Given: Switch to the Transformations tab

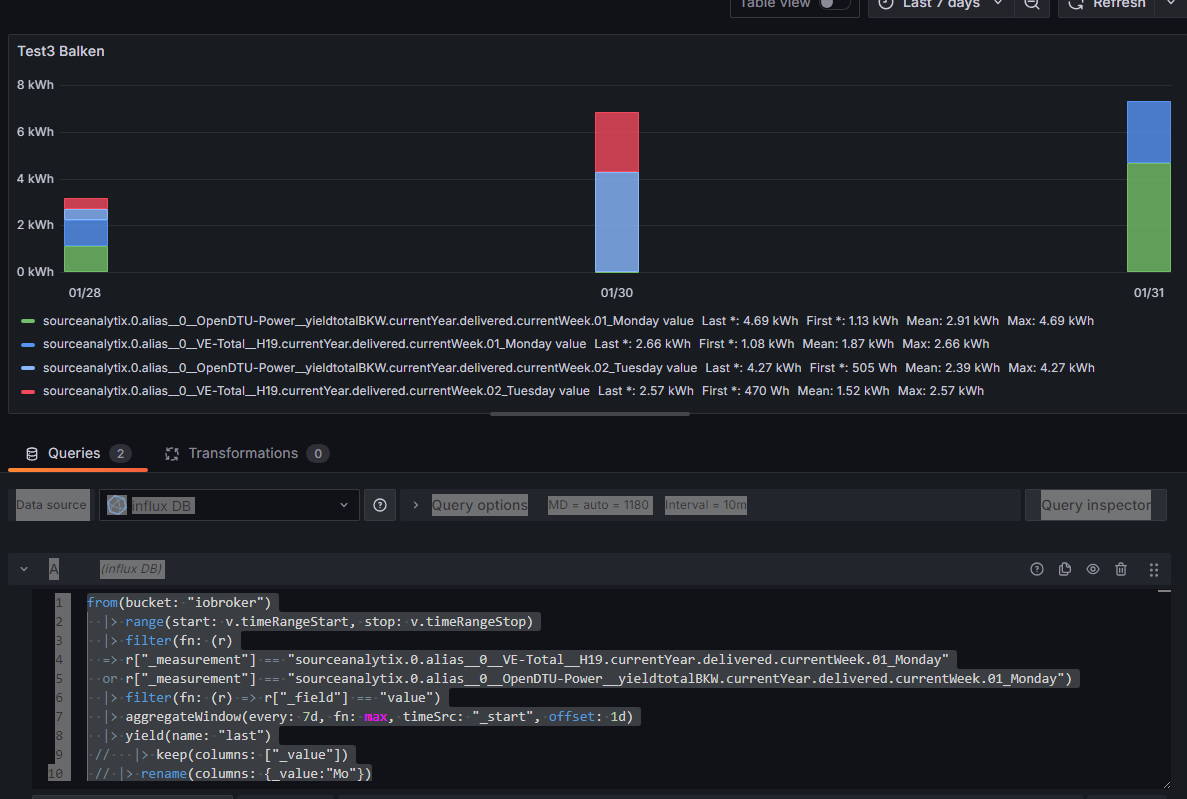Looking at the screenshot, I should pos(247,454).
